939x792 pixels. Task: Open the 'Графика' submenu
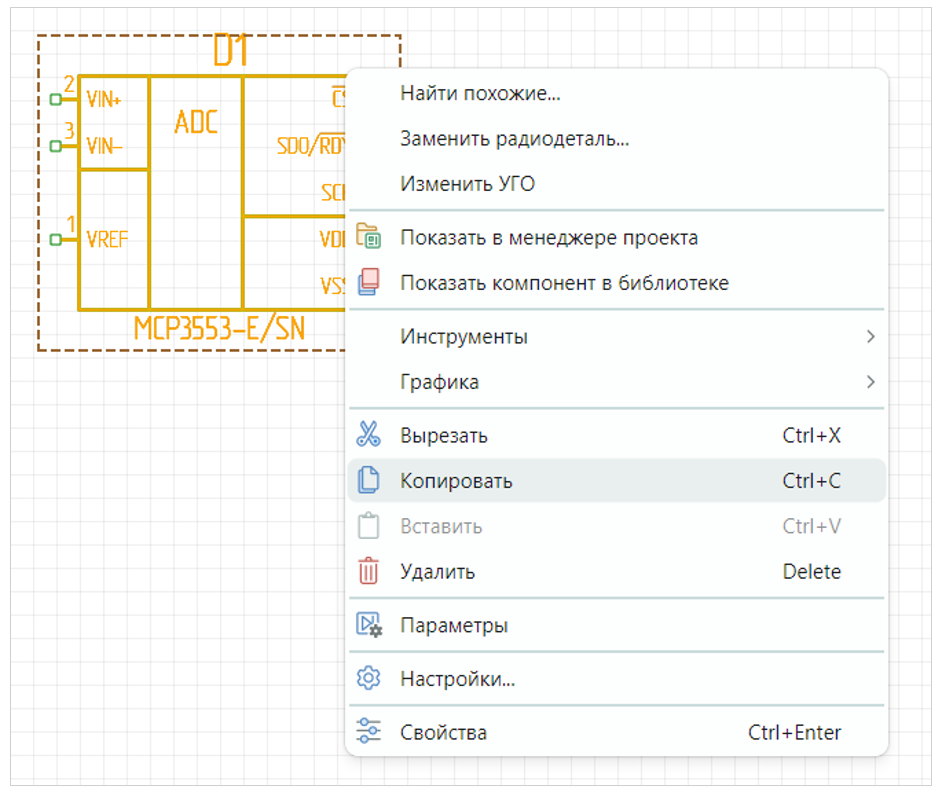coord(616,382)
